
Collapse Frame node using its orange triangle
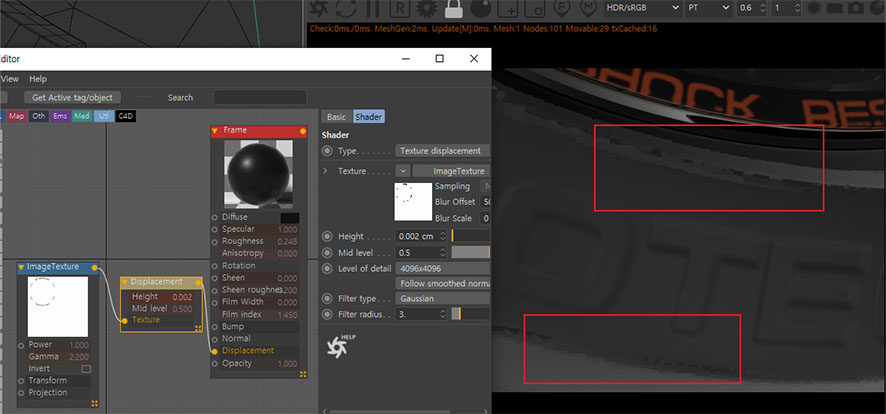pyautogui.click(x=215, y=131)
